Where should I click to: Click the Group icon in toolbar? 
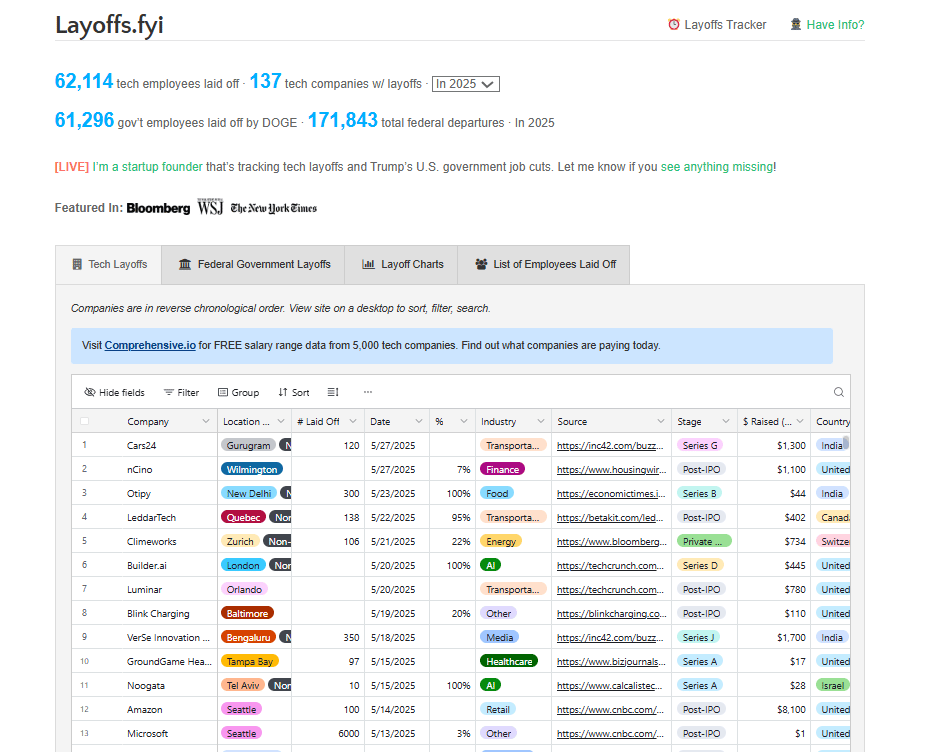pos(223,392)
